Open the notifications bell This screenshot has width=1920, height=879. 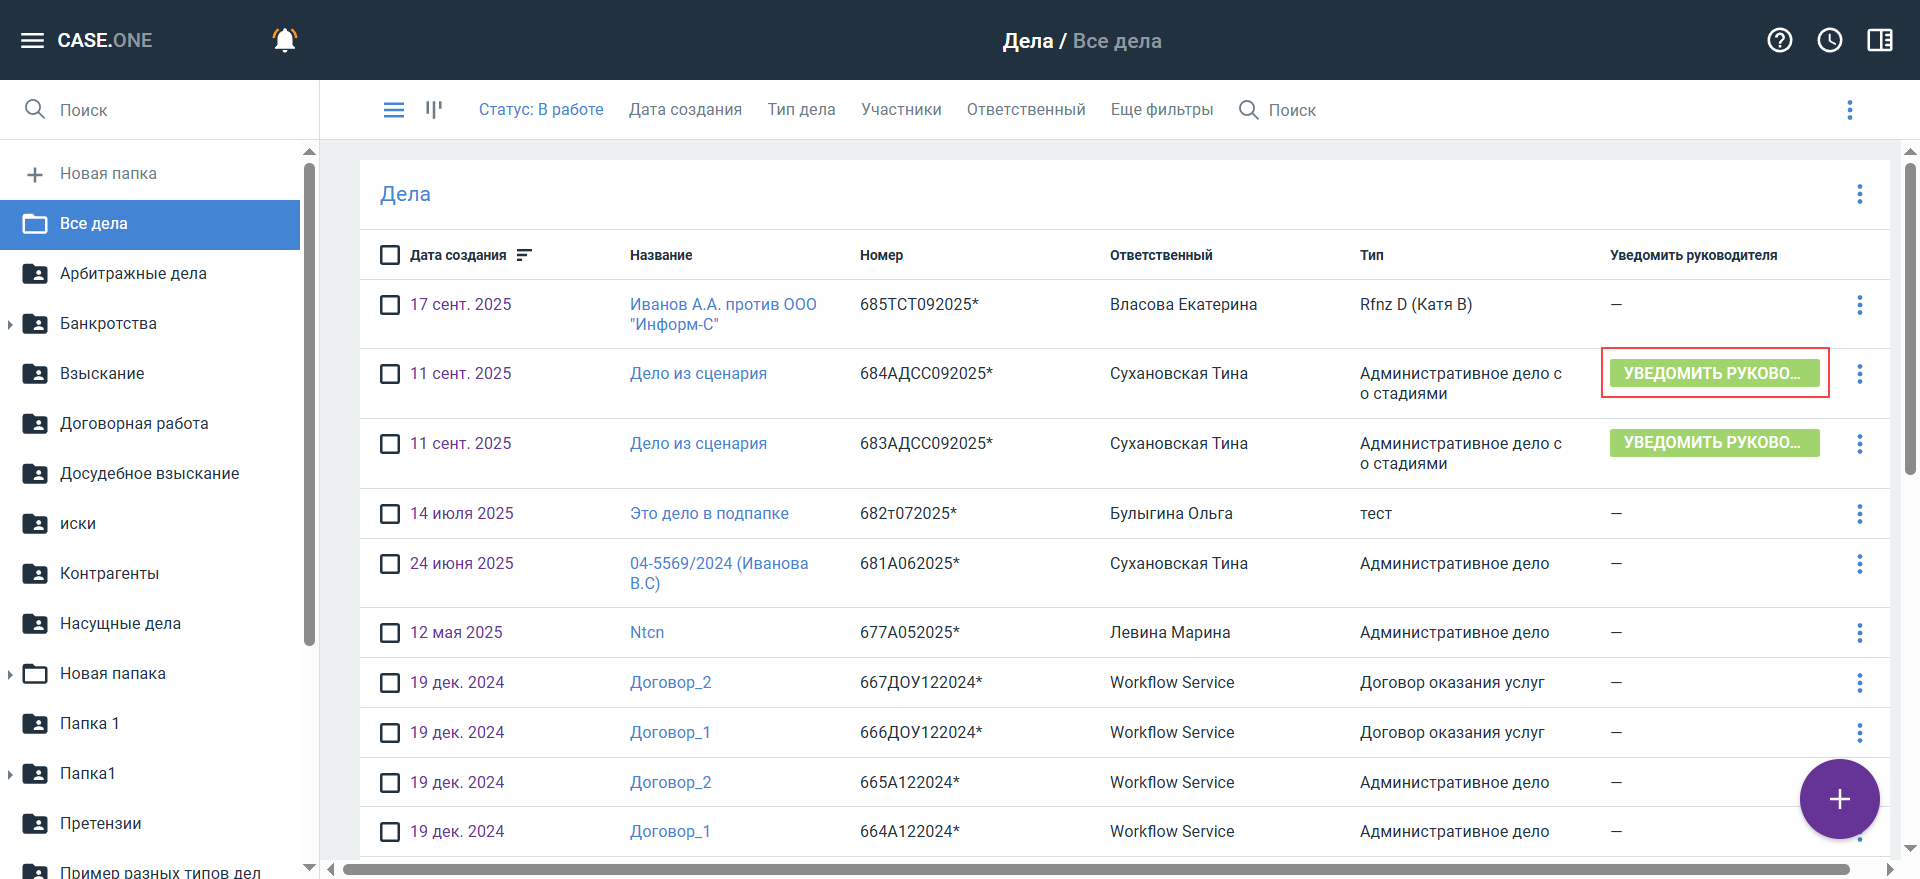pos(285,40)
